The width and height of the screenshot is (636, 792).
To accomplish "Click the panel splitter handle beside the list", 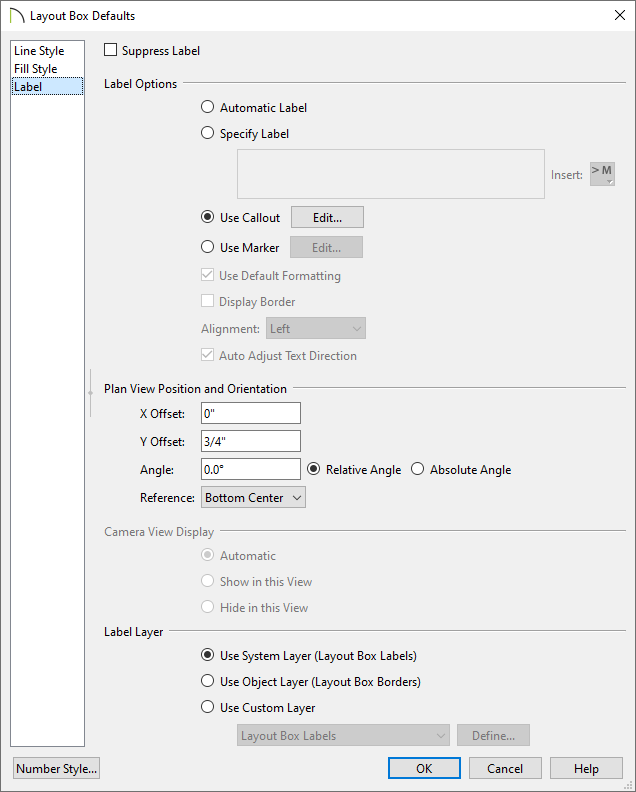I will click(90, 392).
